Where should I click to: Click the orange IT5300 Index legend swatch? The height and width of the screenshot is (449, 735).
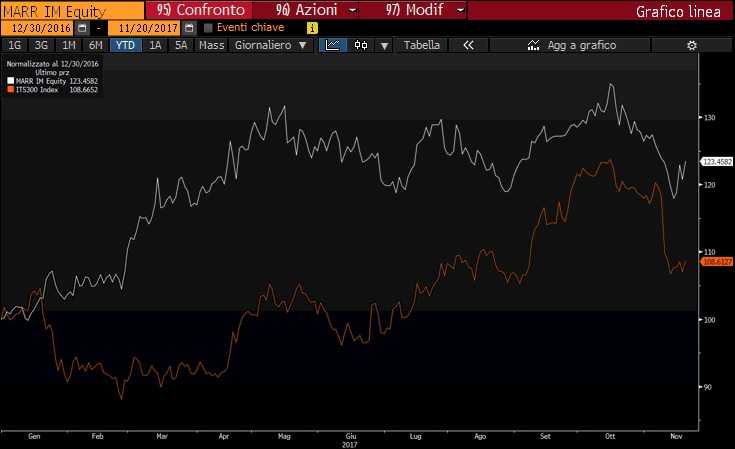coord(10,90)
